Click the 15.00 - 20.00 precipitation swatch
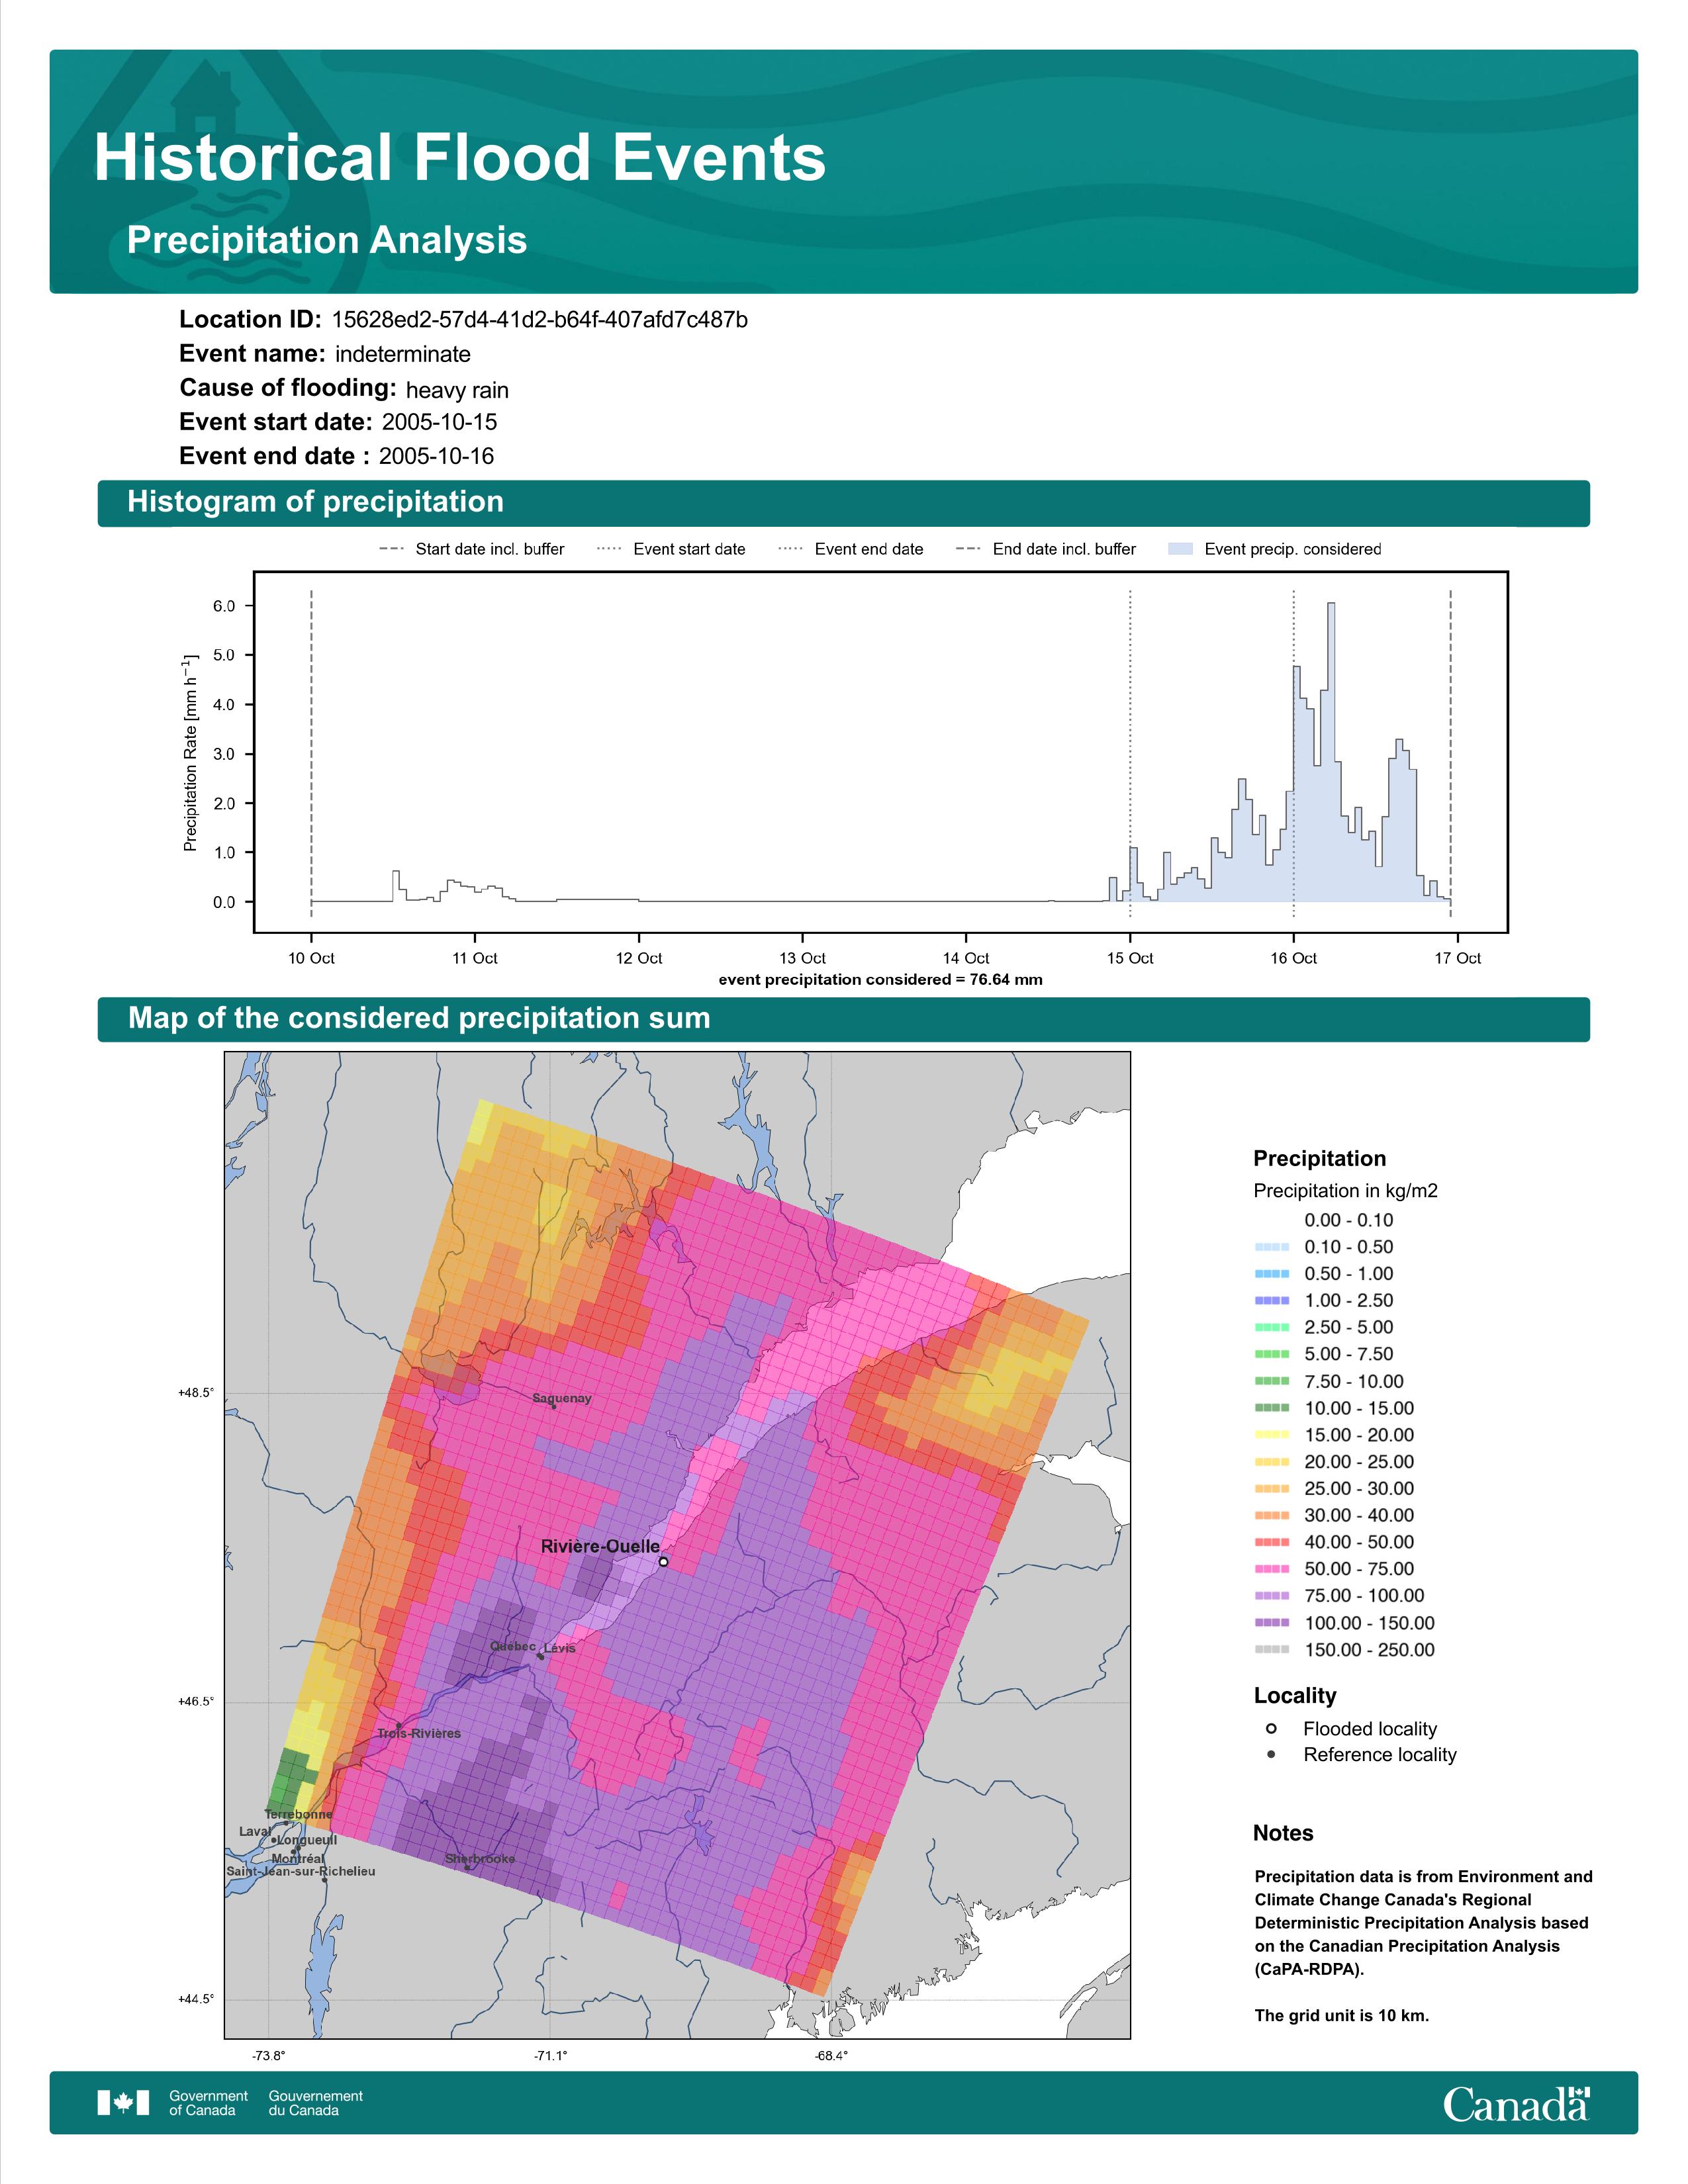This screenshot has height=2184, width=1688. click(x=1272, y=1435)
